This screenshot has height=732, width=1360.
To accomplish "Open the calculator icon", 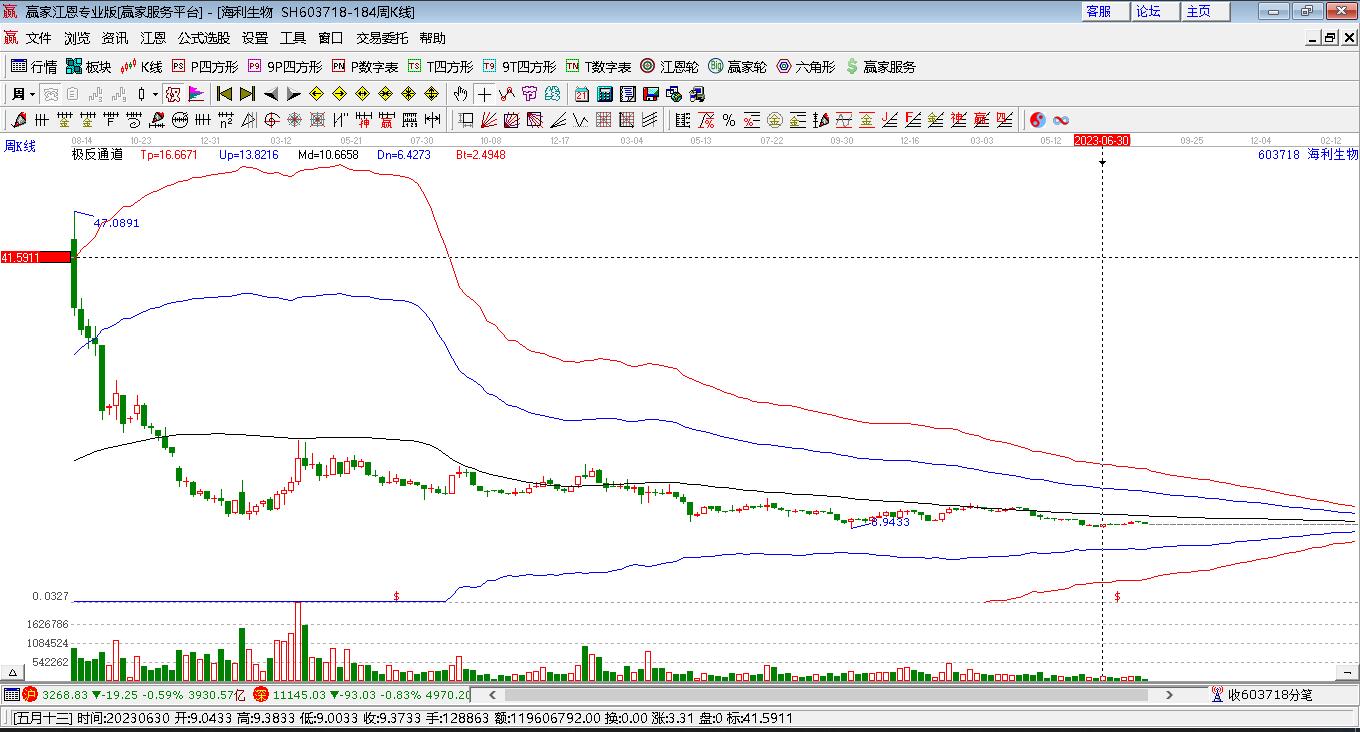I will 605,94.
